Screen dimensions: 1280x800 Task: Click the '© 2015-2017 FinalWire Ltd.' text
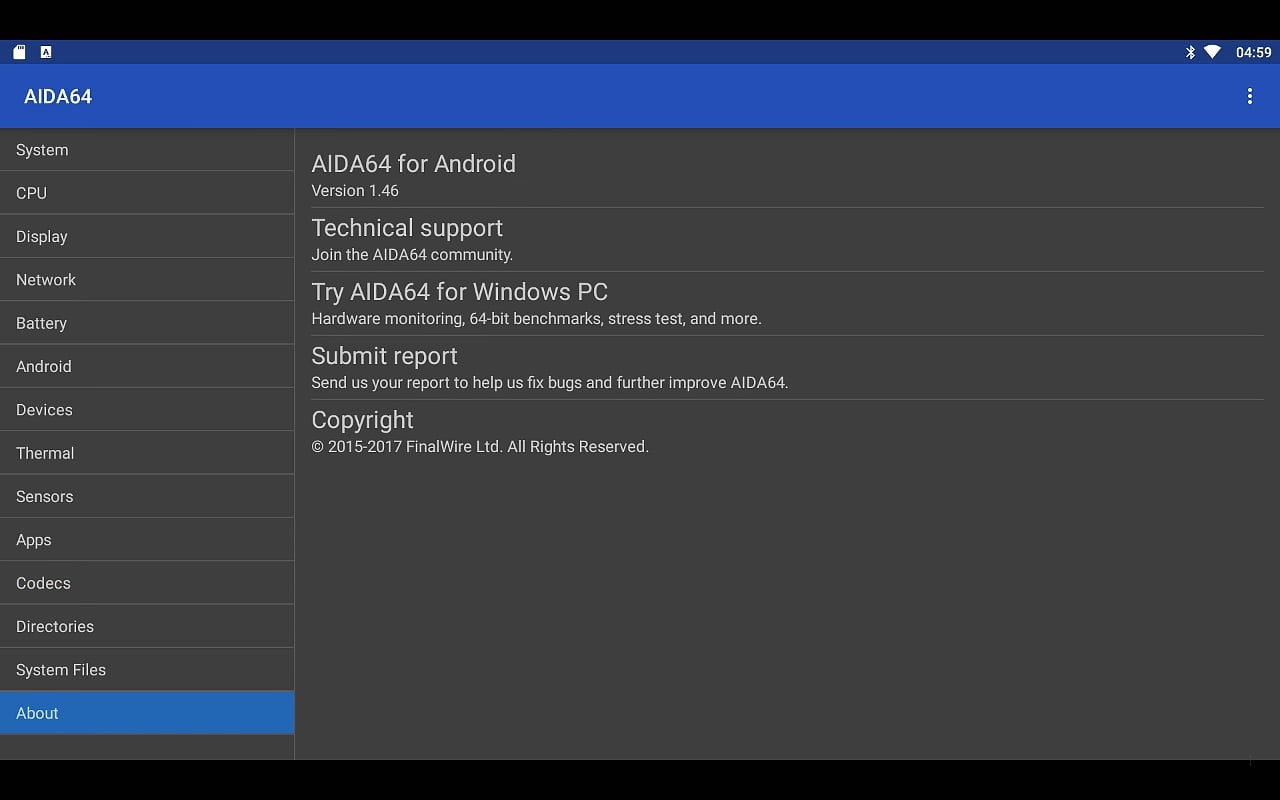click(480, 446)
